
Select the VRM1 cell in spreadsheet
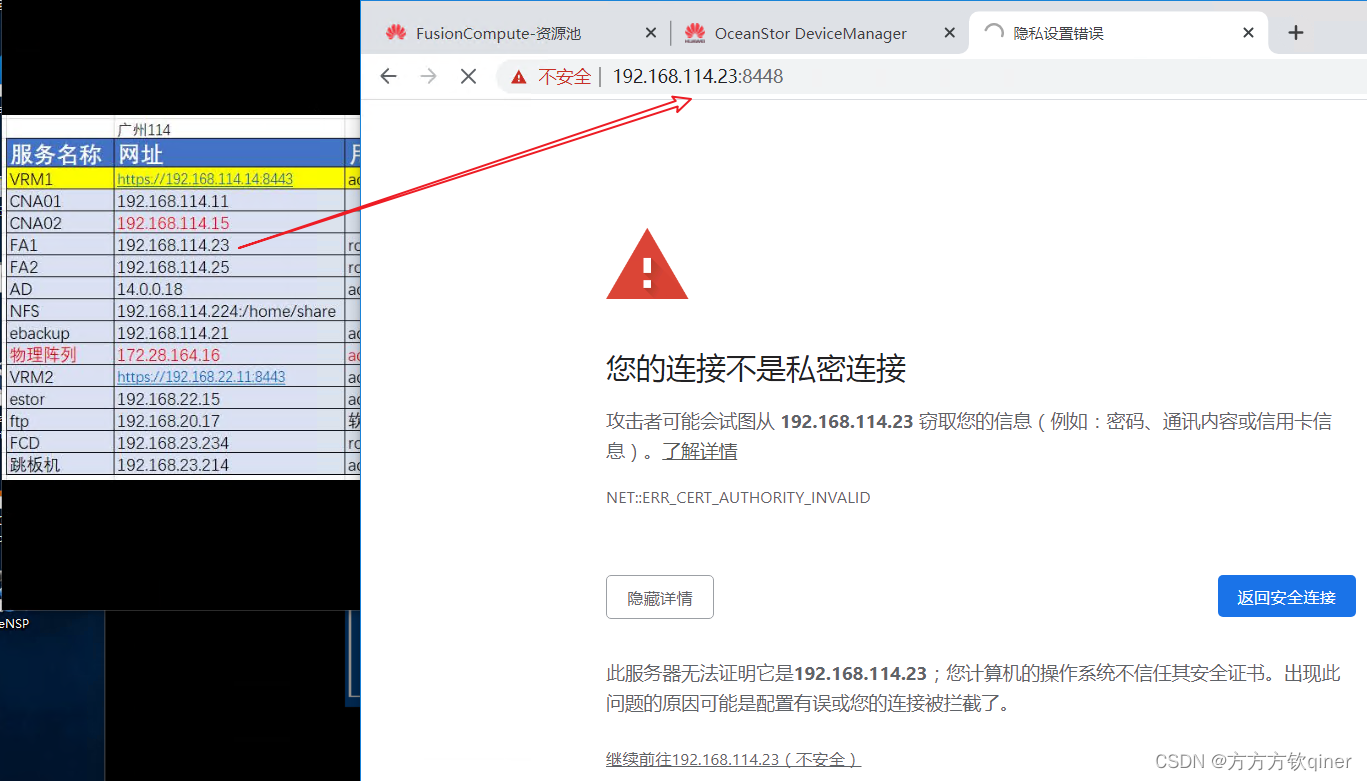[x=59, y=179]
